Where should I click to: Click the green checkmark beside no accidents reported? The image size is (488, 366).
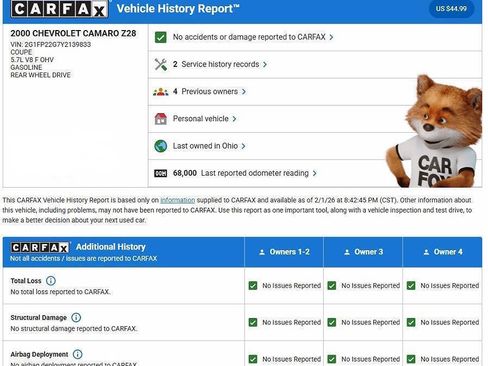click(161, 37)
